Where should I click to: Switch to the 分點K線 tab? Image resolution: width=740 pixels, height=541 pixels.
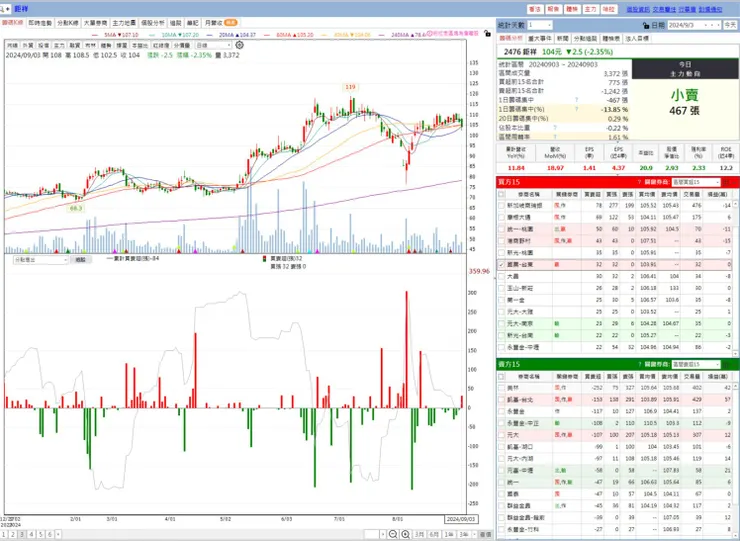[x=67, y=23]
